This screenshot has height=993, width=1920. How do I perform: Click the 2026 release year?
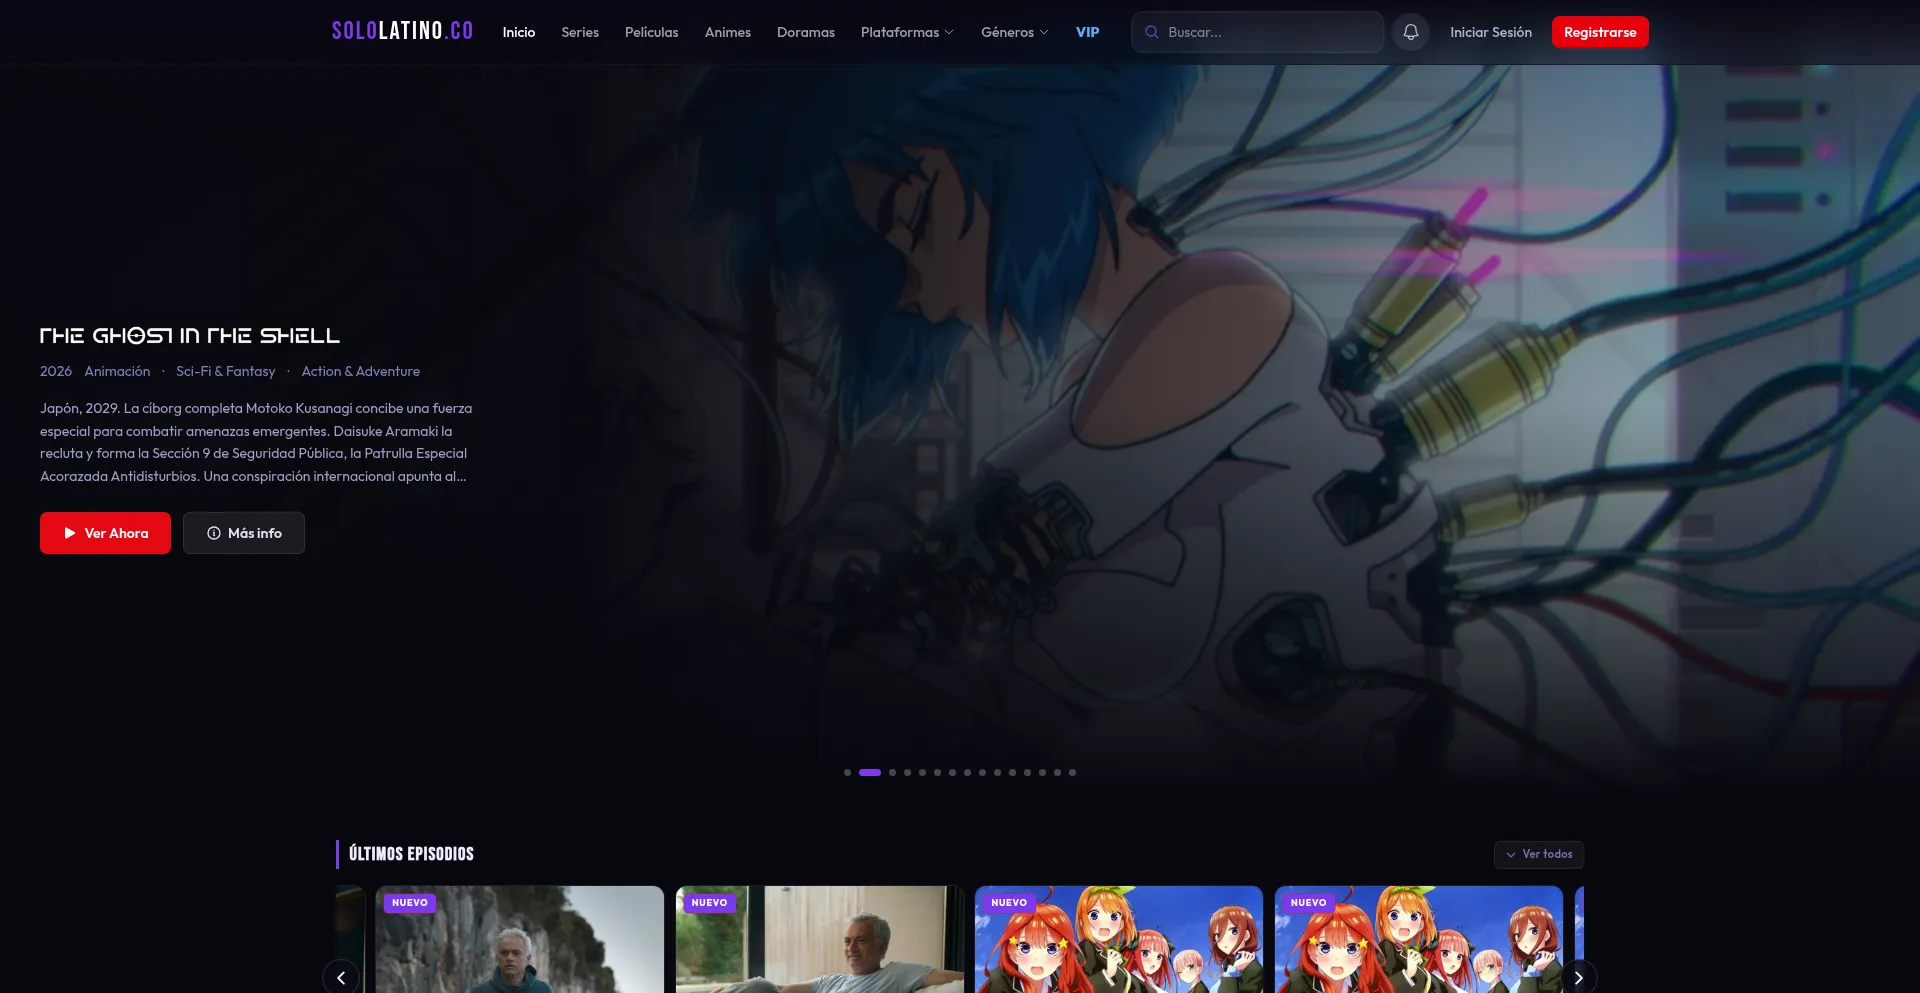pyautogui.click(x=56, y=371)
